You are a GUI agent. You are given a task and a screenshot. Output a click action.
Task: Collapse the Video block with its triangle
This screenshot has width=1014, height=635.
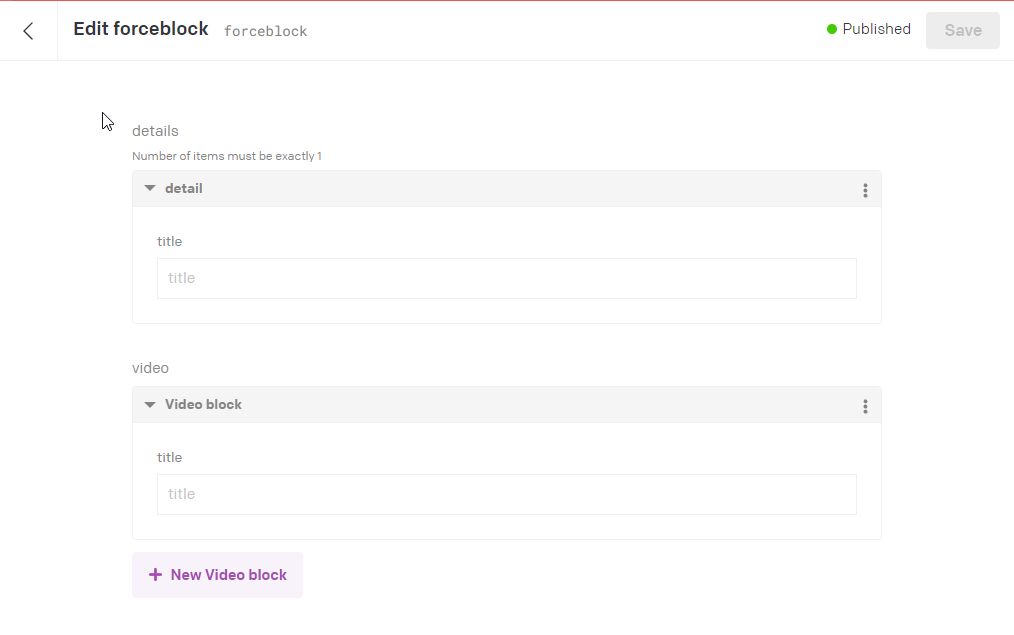pyautogui.click(x=150, y=404)
